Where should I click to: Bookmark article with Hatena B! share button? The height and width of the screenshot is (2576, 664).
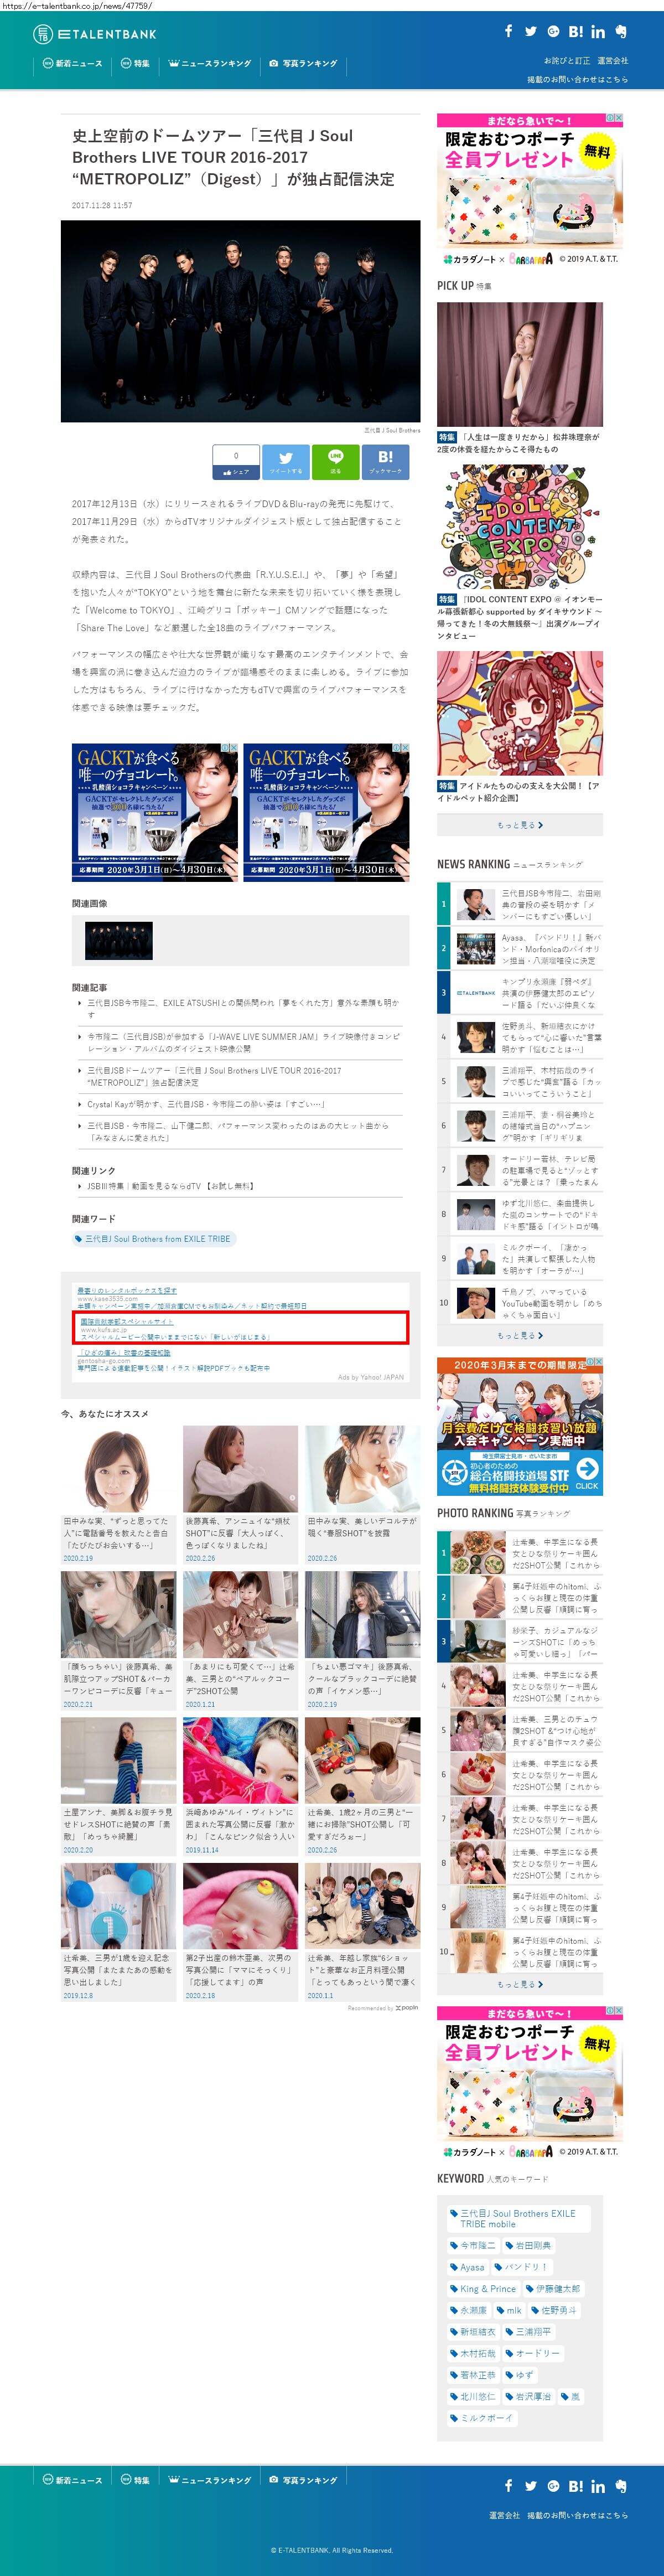[385, 461]
